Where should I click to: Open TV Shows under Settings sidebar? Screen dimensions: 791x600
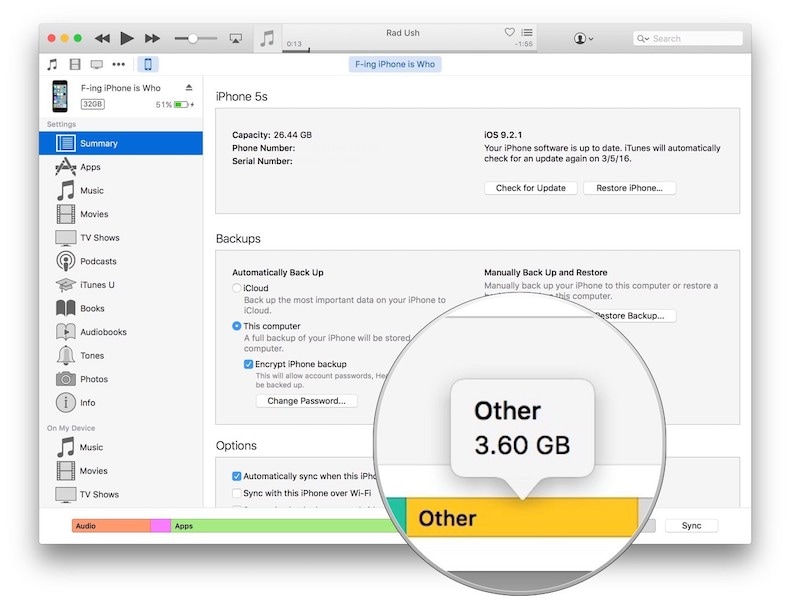pos(121,238)
